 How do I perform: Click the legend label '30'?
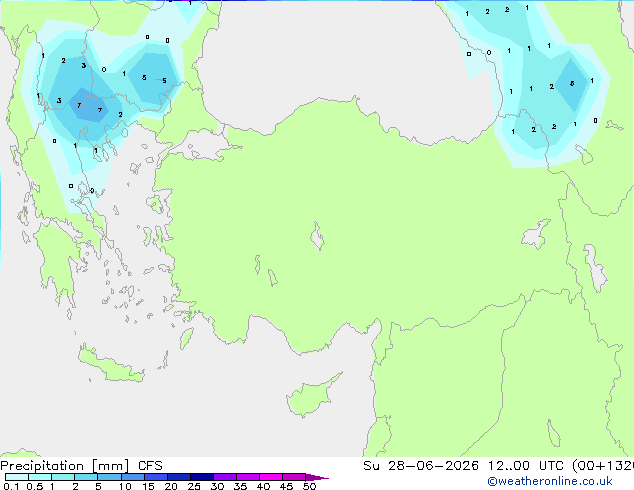tap(217, 486)
